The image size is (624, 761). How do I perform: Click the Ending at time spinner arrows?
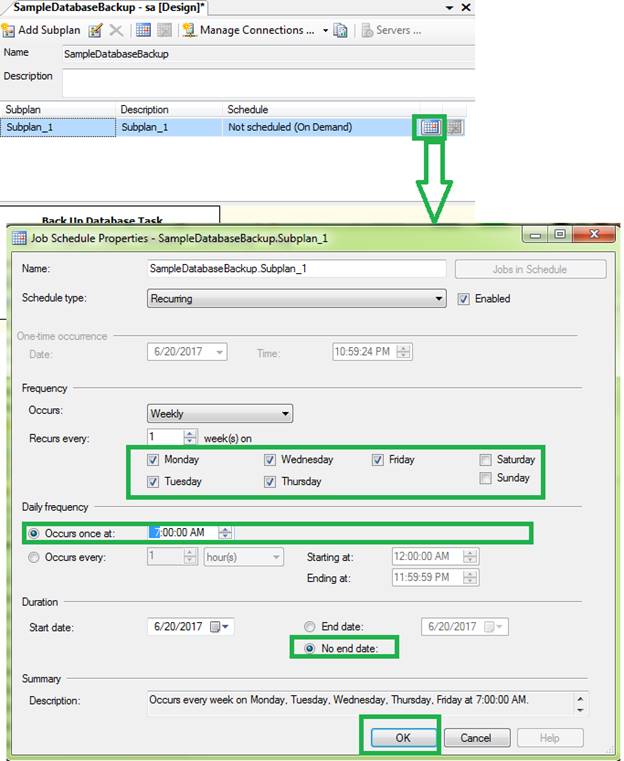coord(470,578)
